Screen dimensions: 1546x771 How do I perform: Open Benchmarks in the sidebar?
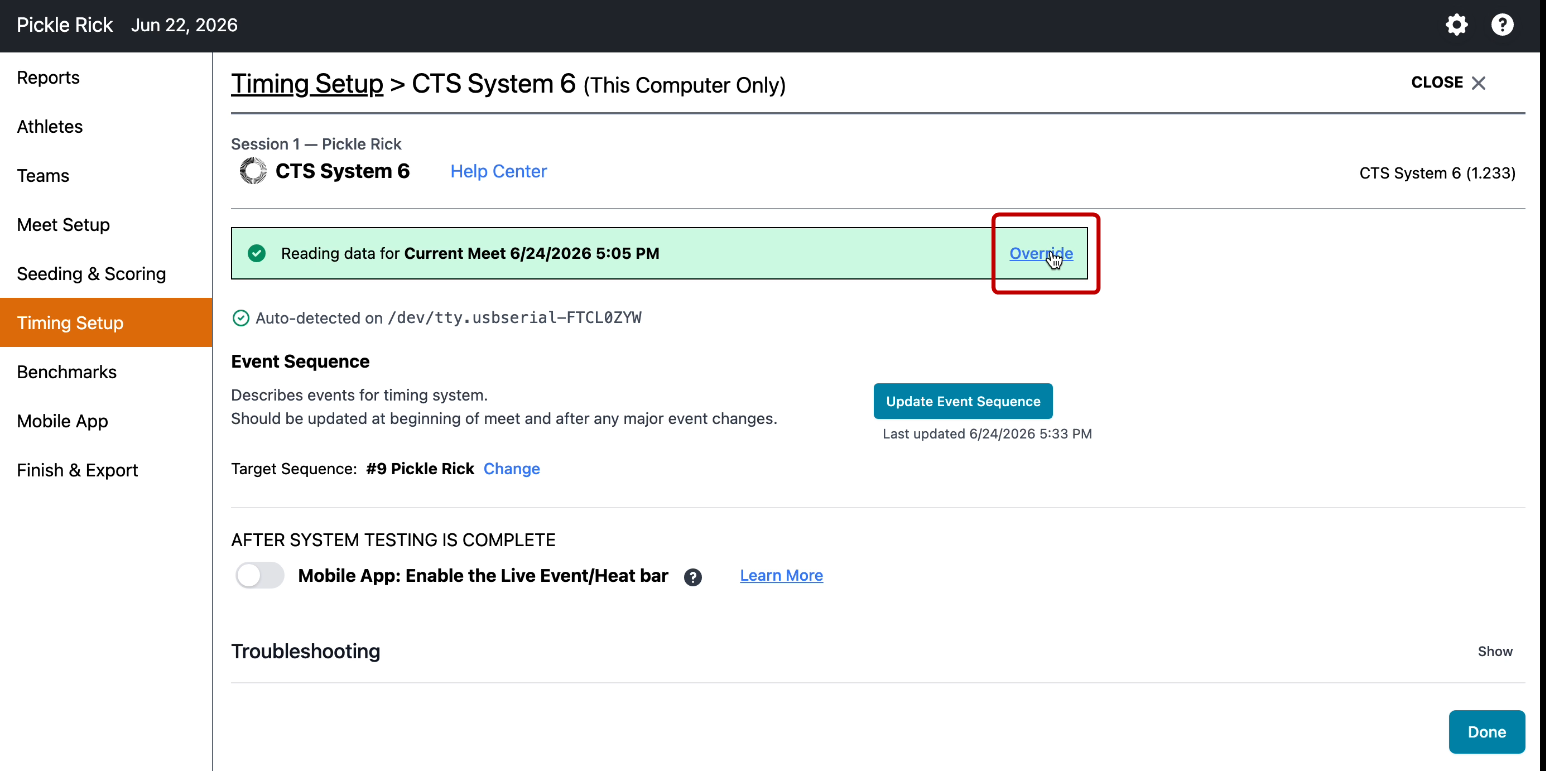click(x=106, y=372)
